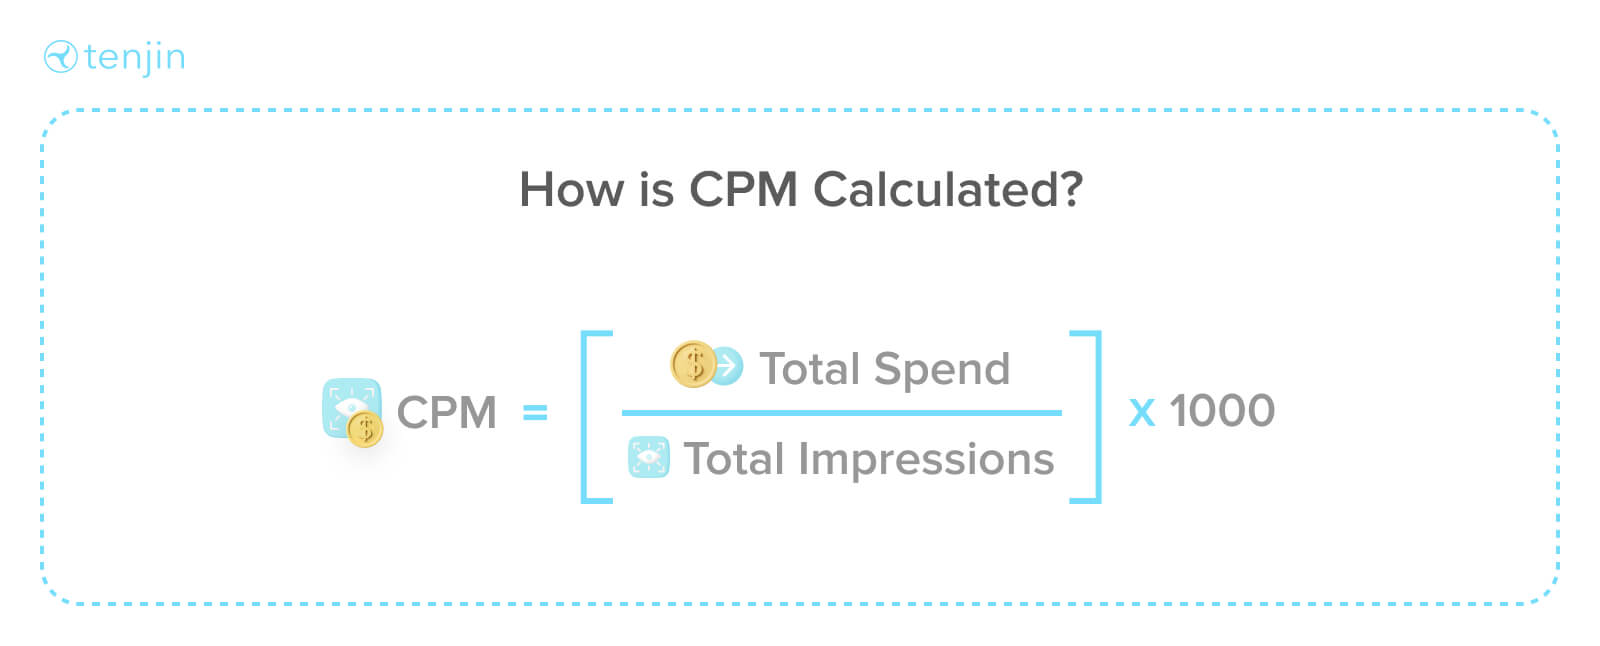Select the number 1000

(x=1222, y=410)
